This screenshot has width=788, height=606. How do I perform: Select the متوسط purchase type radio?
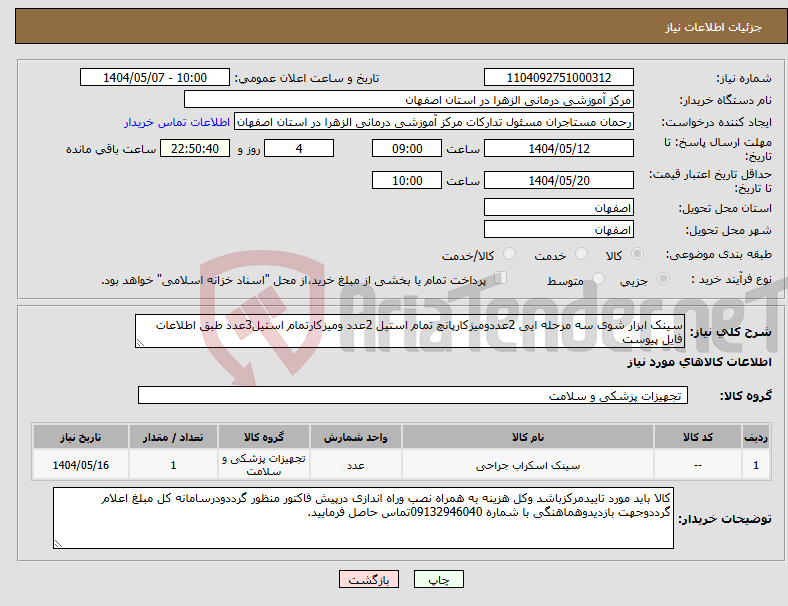point(598,278)
